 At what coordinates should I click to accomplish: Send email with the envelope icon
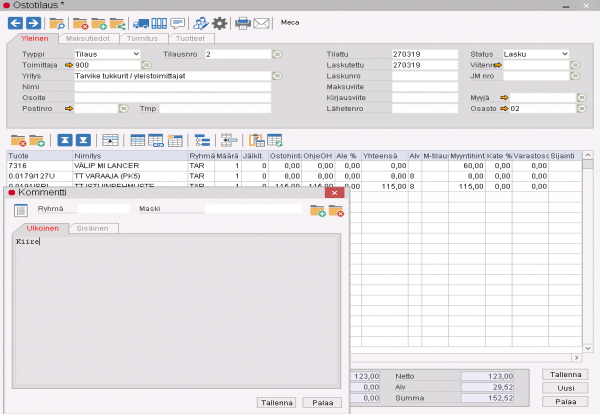[261, 24]
